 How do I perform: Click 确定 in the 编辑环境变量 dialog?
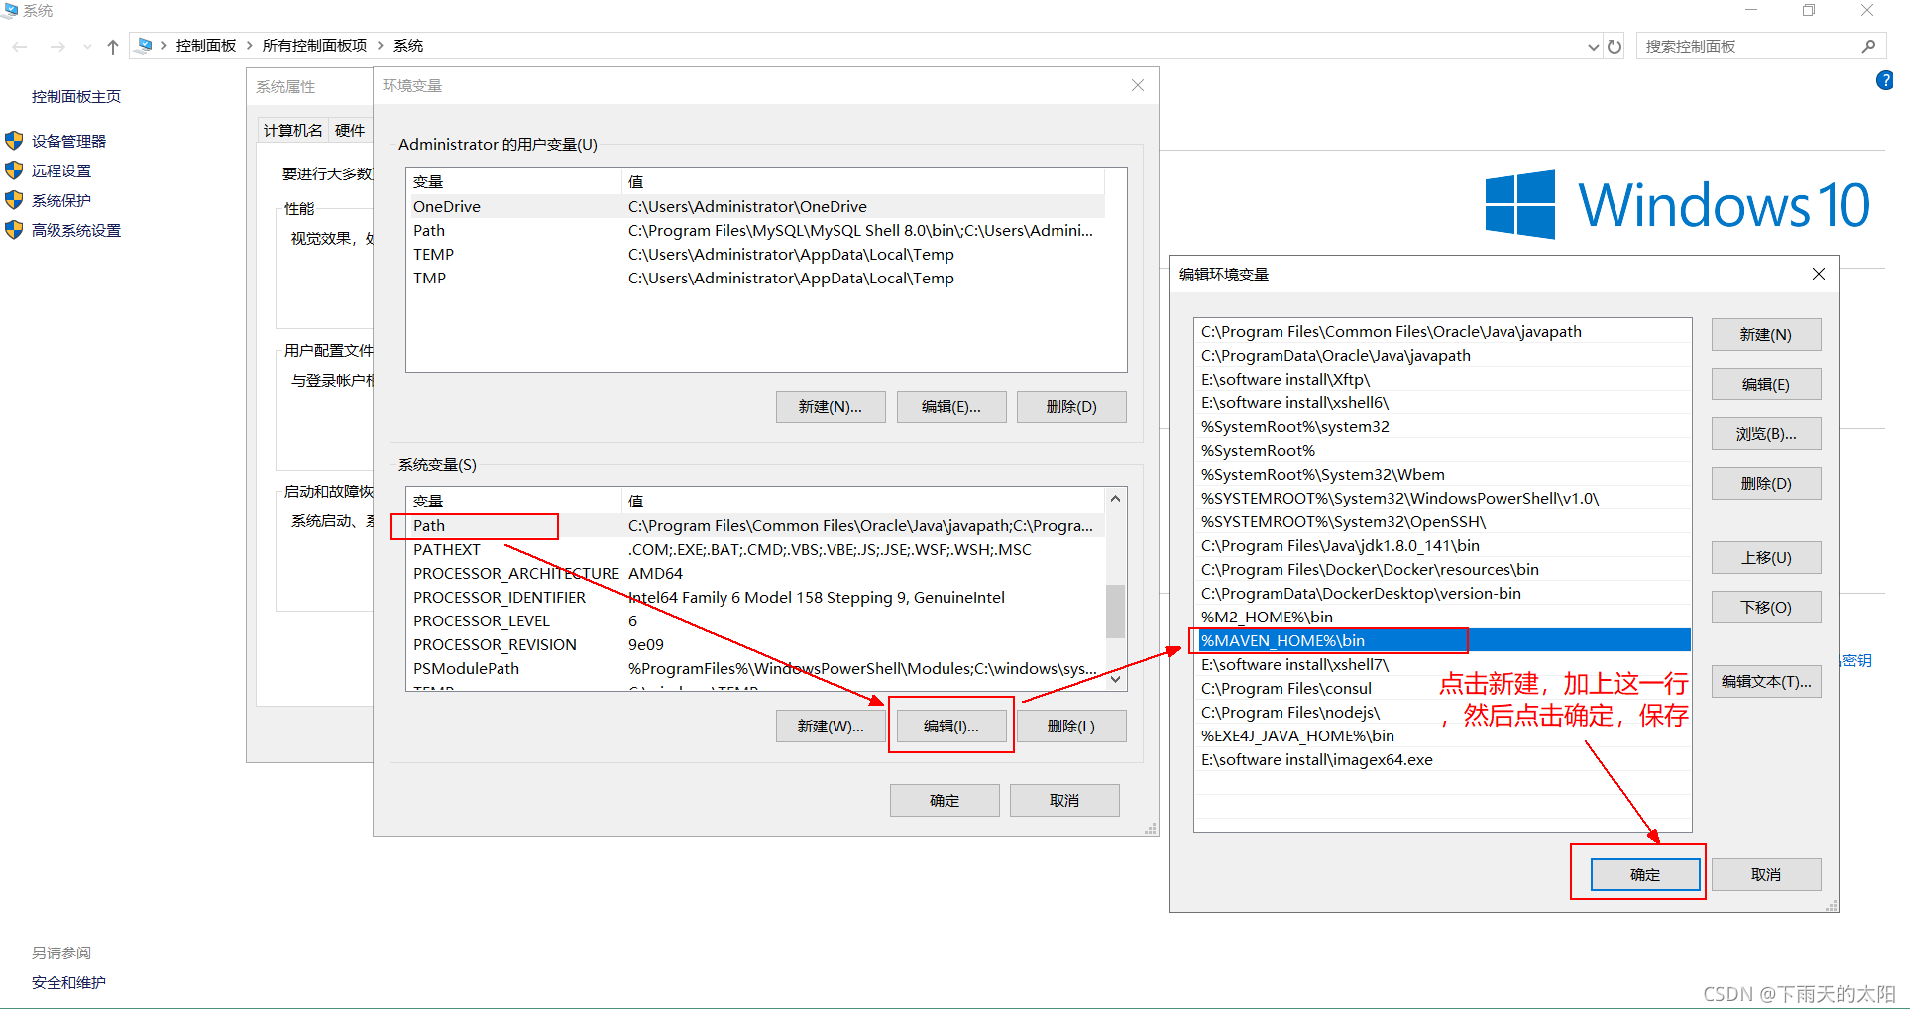(x=1645, y=874)
